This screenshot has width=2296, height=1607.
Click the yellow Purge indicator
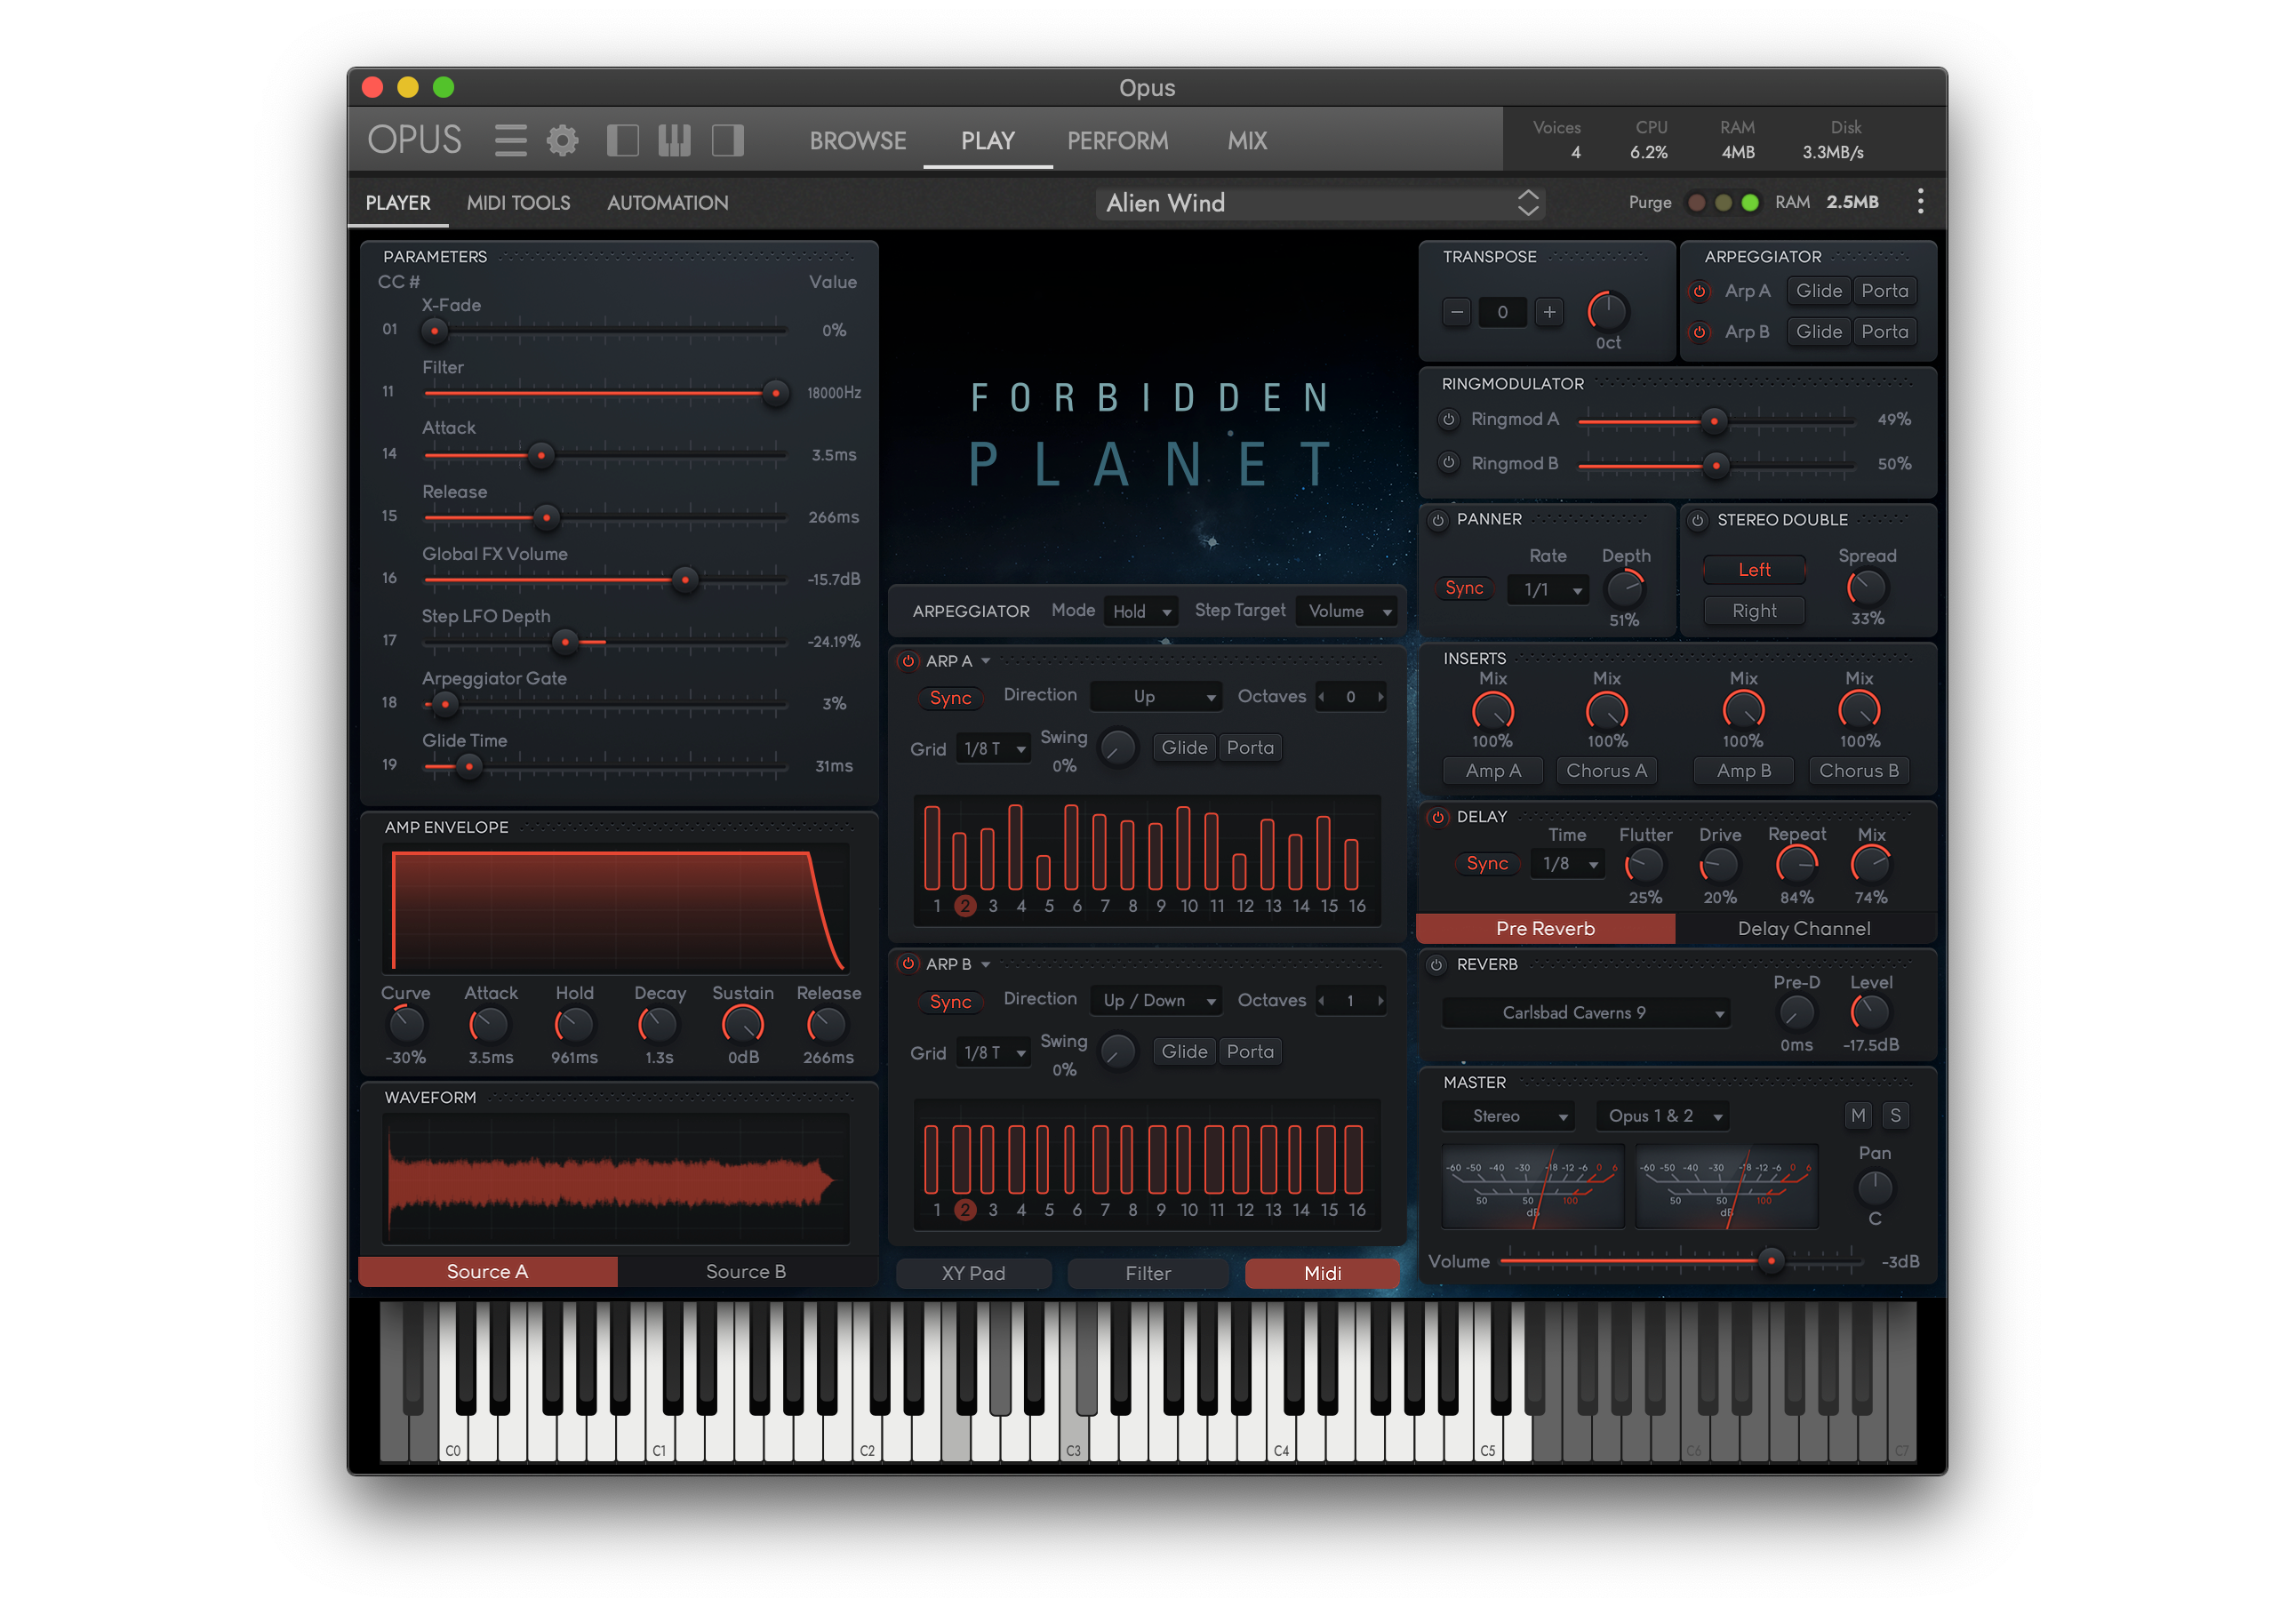click(1723, 203)
